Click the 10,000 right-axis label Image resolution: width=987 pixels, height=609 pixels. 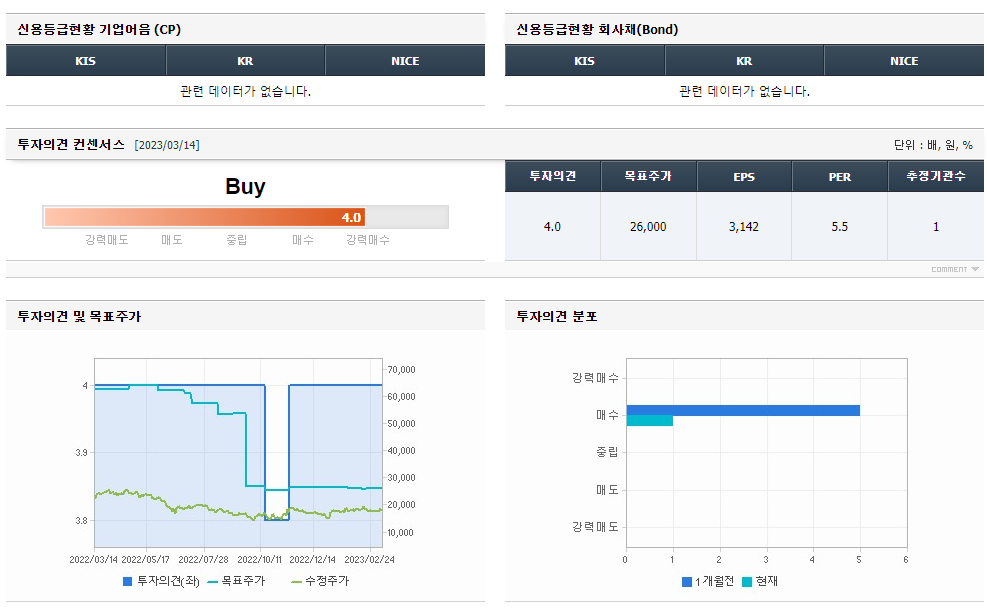click(402, 533)
